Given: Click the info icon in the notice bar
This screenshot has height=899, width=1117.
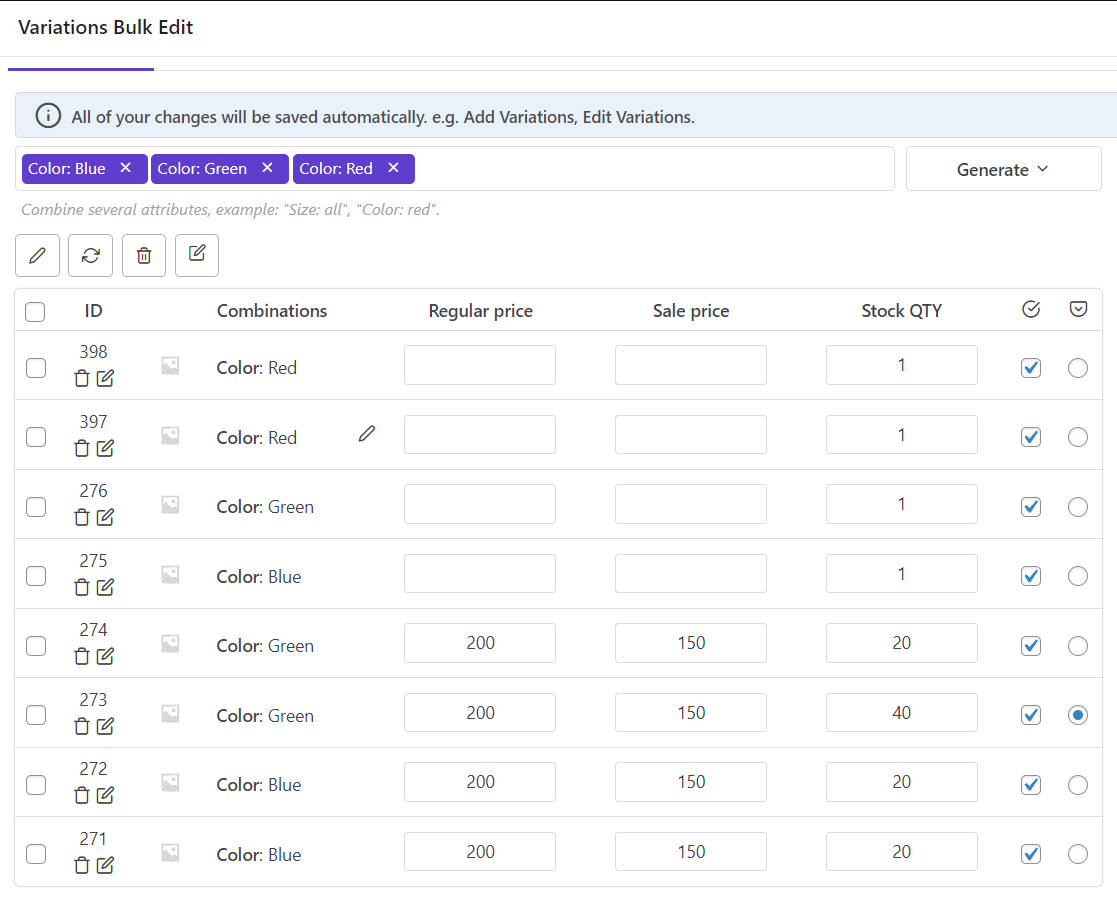Looking at the screenshot, I should [48, 115].
